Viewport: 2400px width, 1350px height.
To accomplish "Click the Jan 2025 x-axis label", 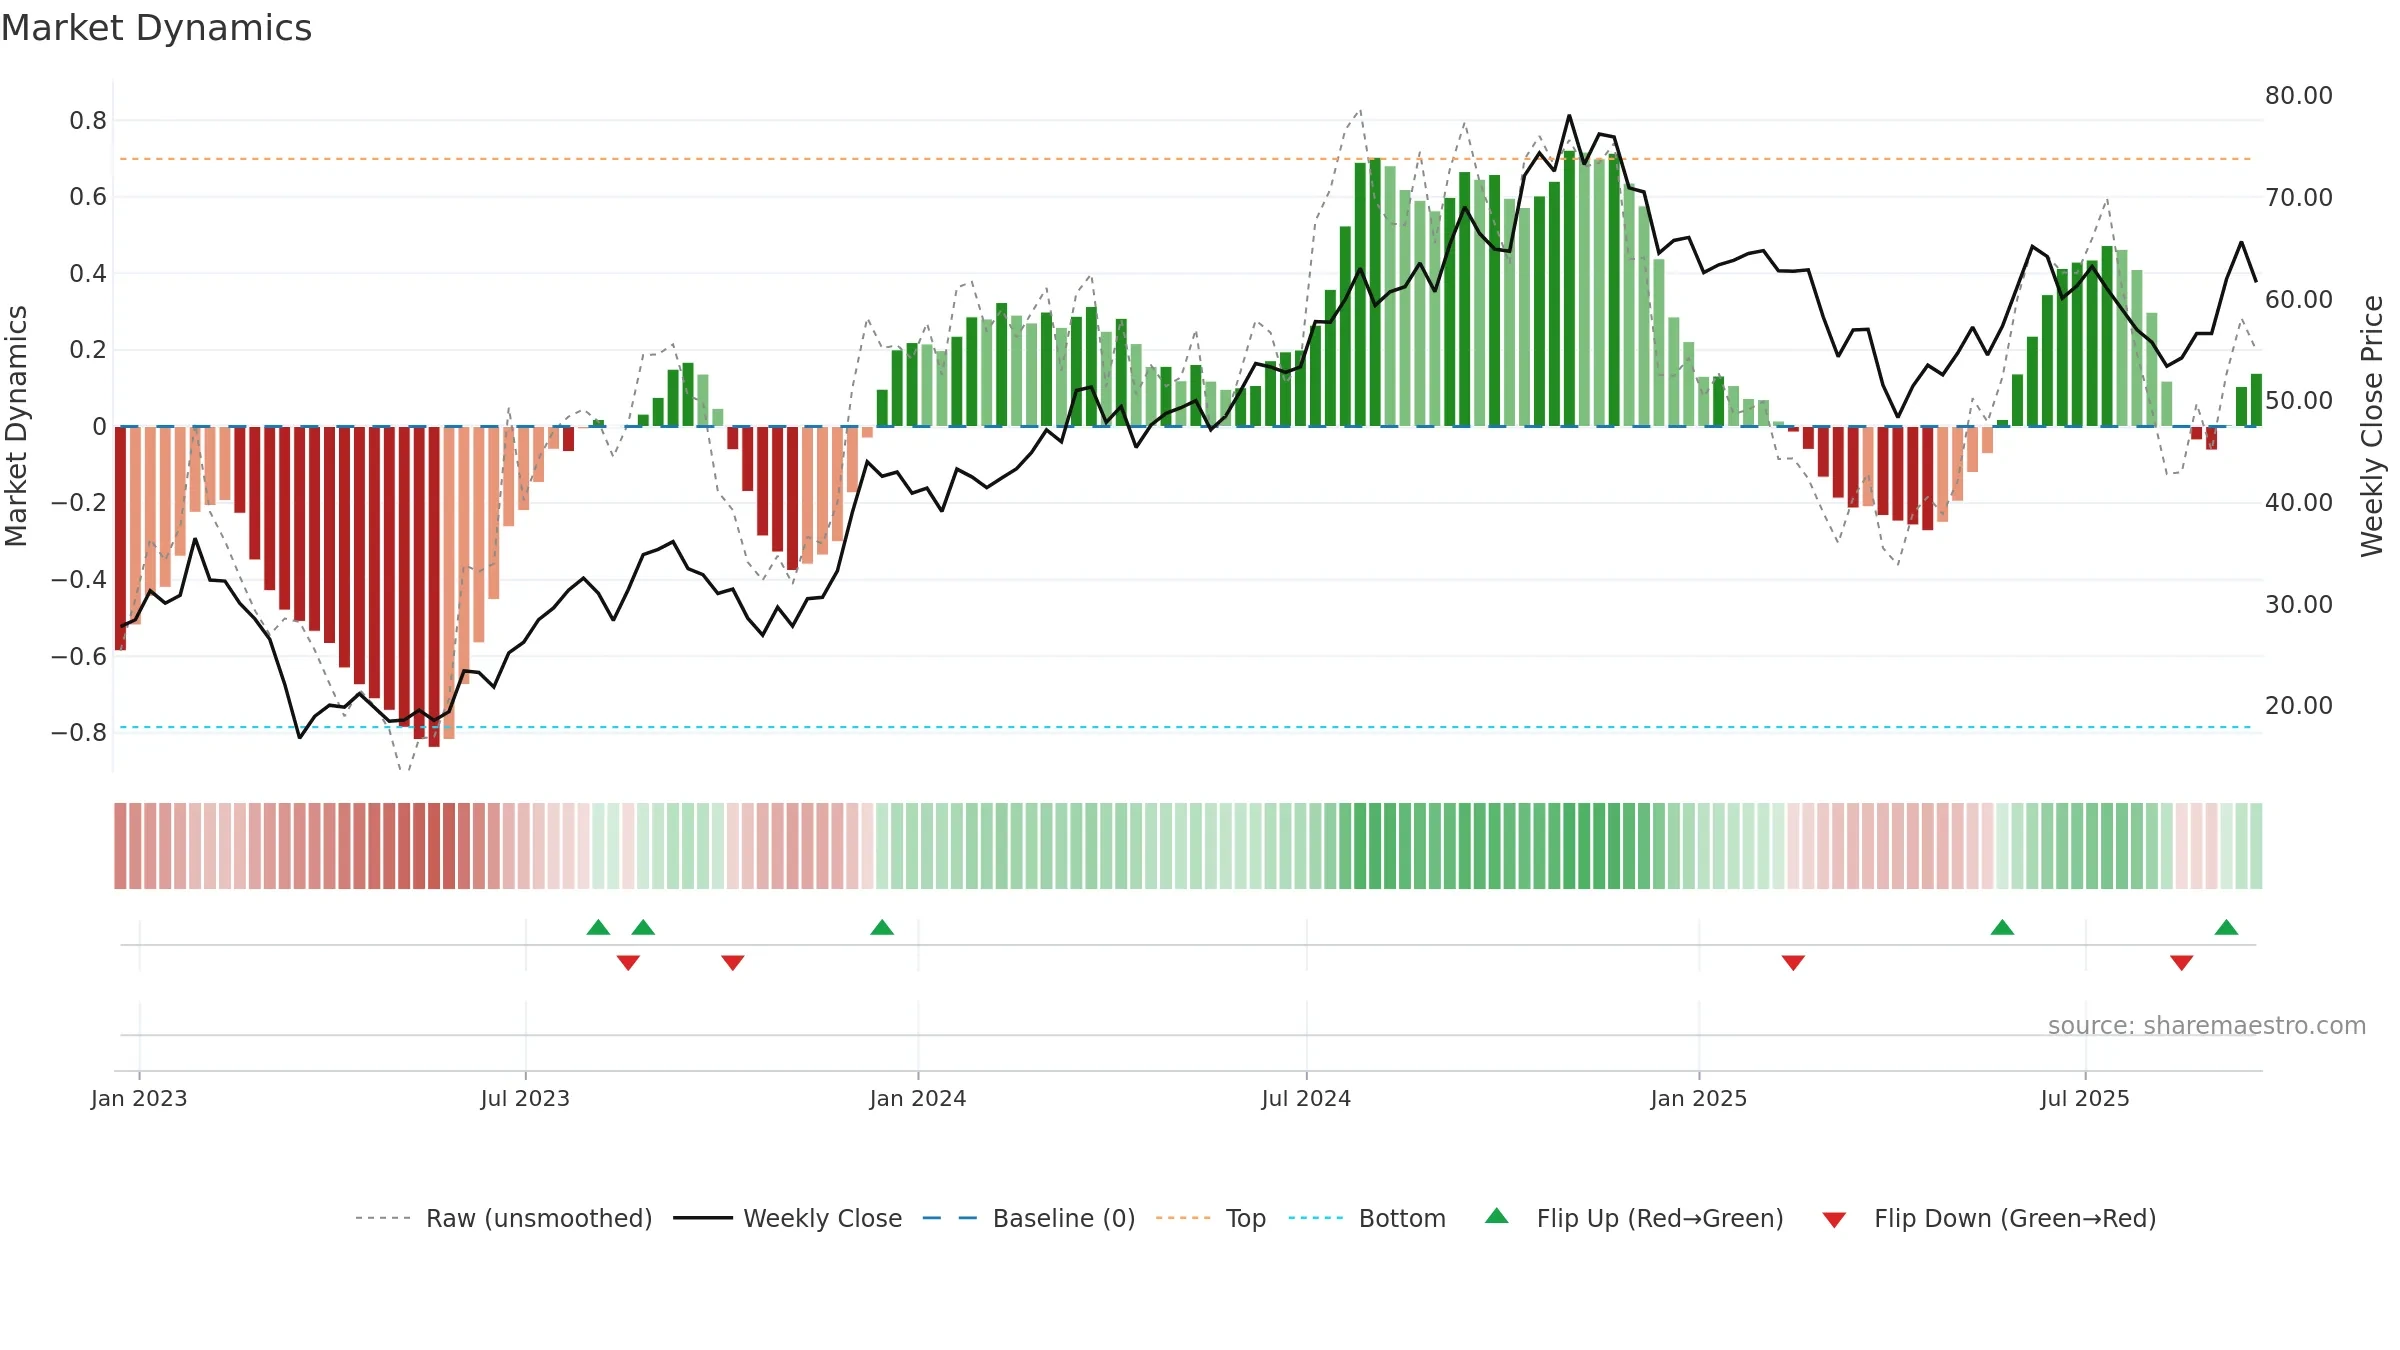I will [1699, 1098].
